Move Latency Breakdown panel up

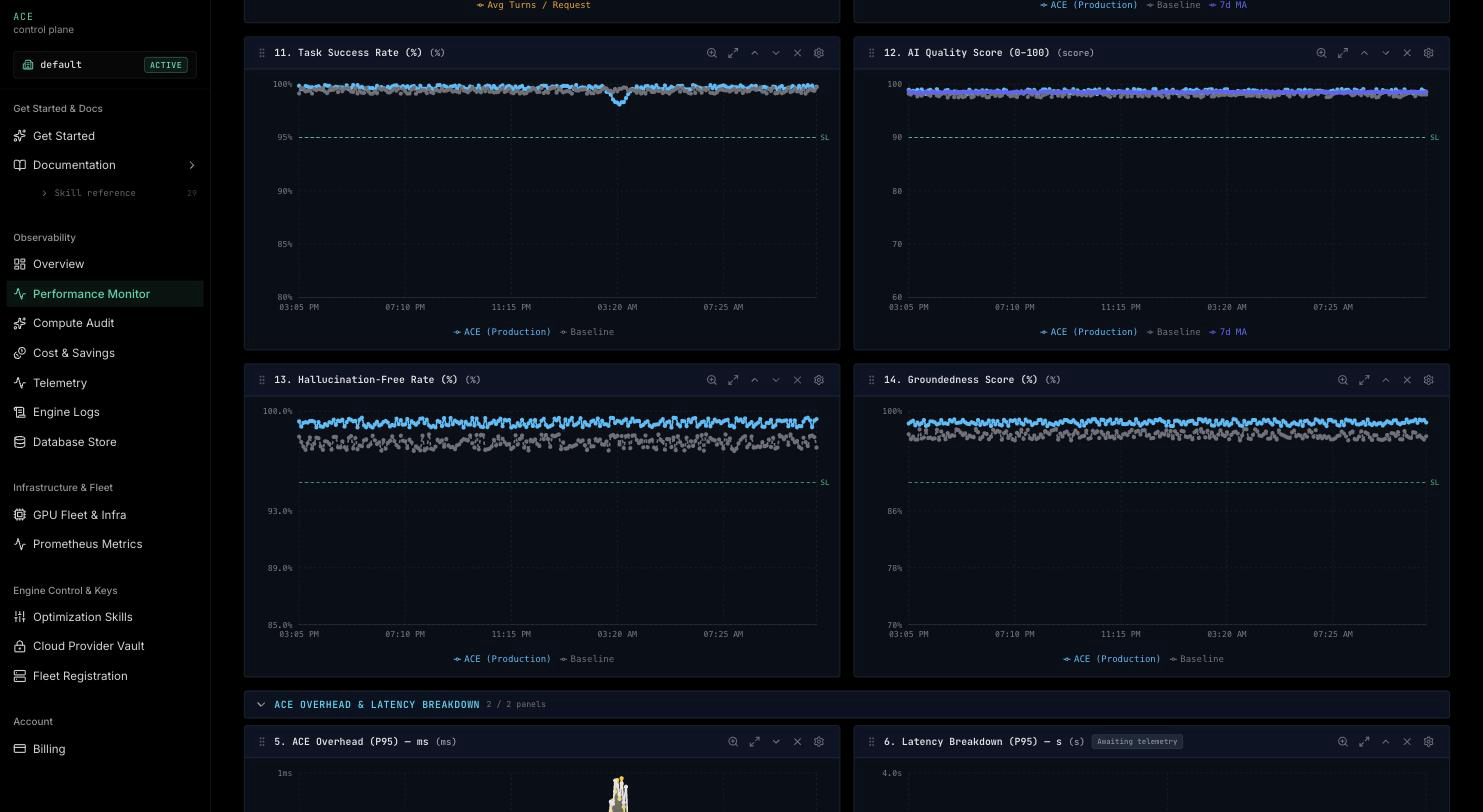tap(1386, 742)
